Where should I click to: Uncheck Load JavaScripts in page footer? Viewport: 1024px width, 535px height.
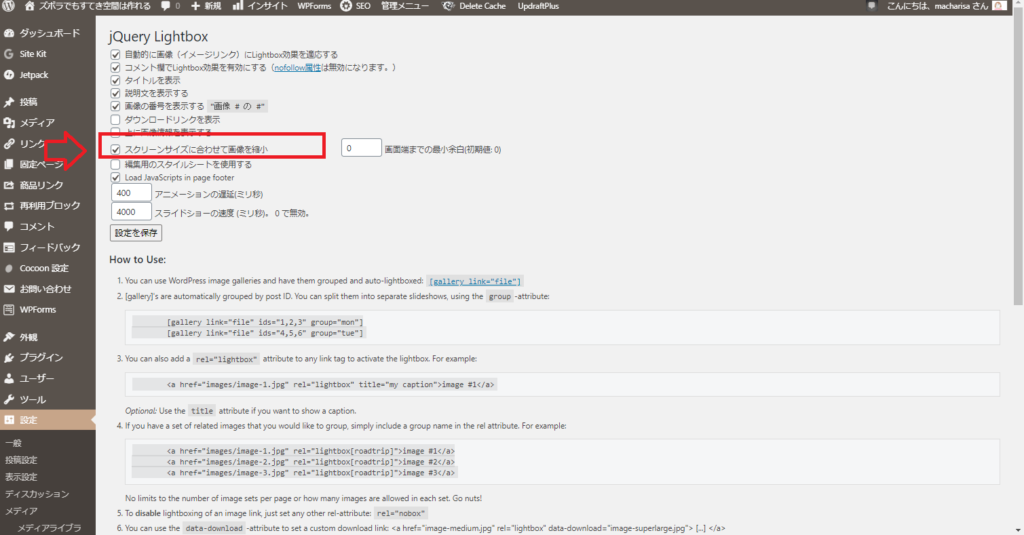(x=116, y=177)
